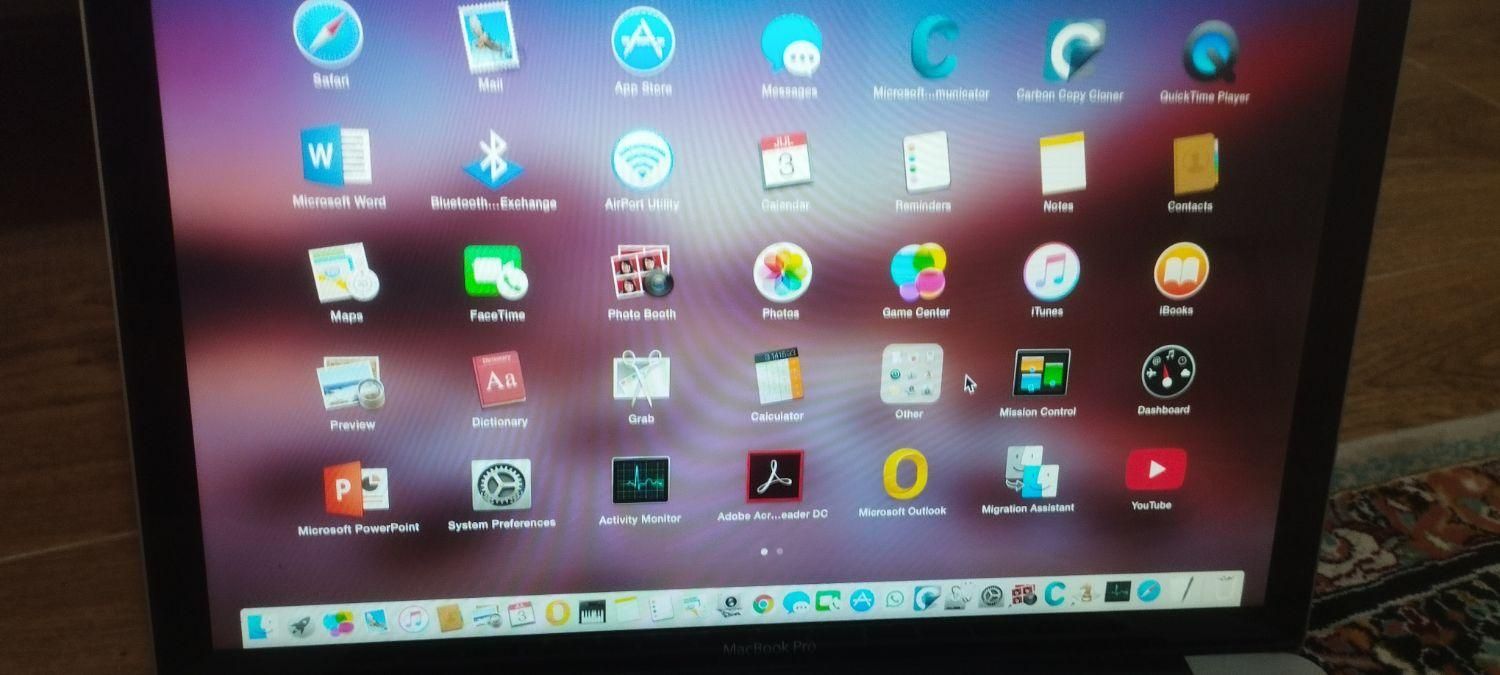Click the Launchpad rocket in the Dock
This screenshot has height=675, width=1500.
(299, 626)
